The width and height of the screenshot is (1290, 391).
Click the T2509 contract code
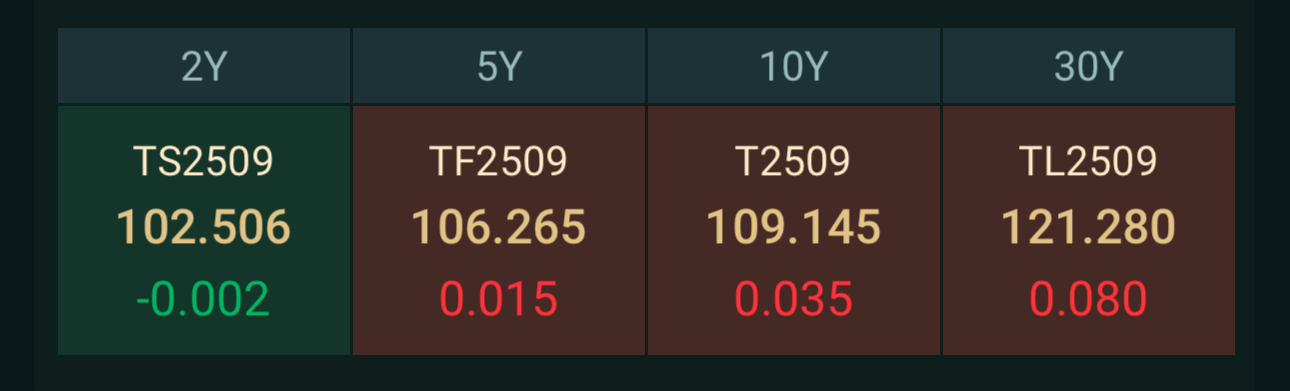pos(793,162)
